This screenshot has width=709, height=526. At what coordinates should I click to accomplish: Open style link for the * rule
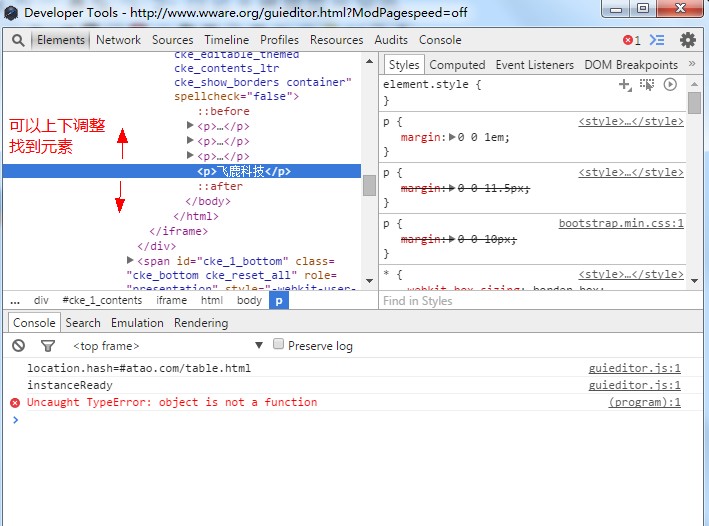point(631,274)
